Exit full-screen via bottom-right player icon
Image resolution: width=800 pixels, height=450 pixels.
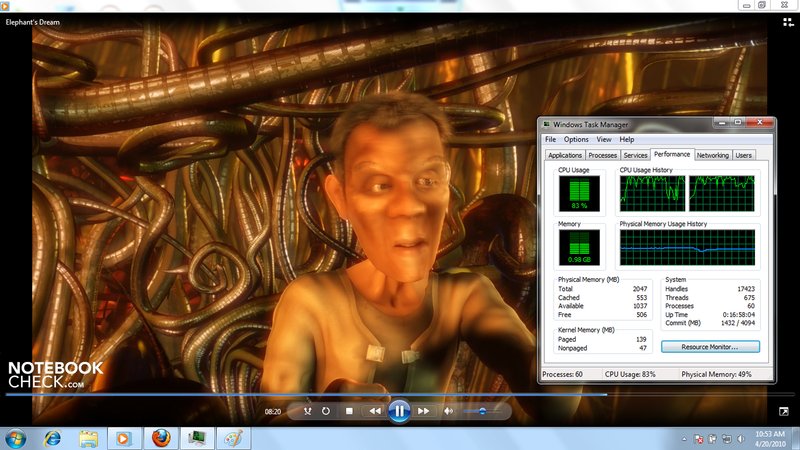click(x=784, y=411)
